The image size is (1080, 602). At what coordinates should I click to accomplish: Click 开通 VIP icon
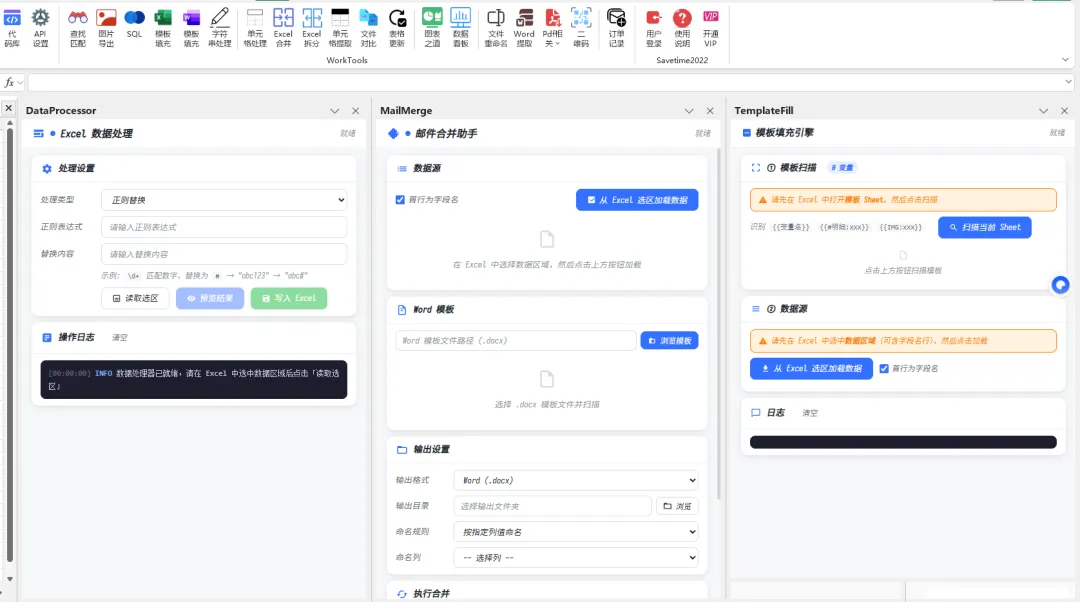point(711,28)
